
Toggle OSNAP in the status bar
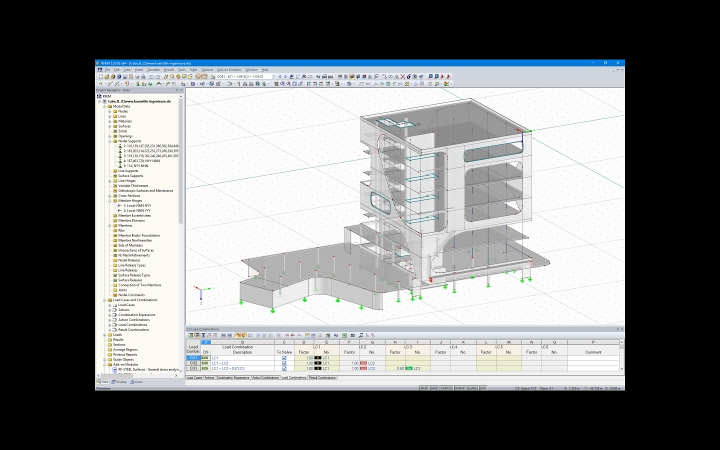point(460,388)
